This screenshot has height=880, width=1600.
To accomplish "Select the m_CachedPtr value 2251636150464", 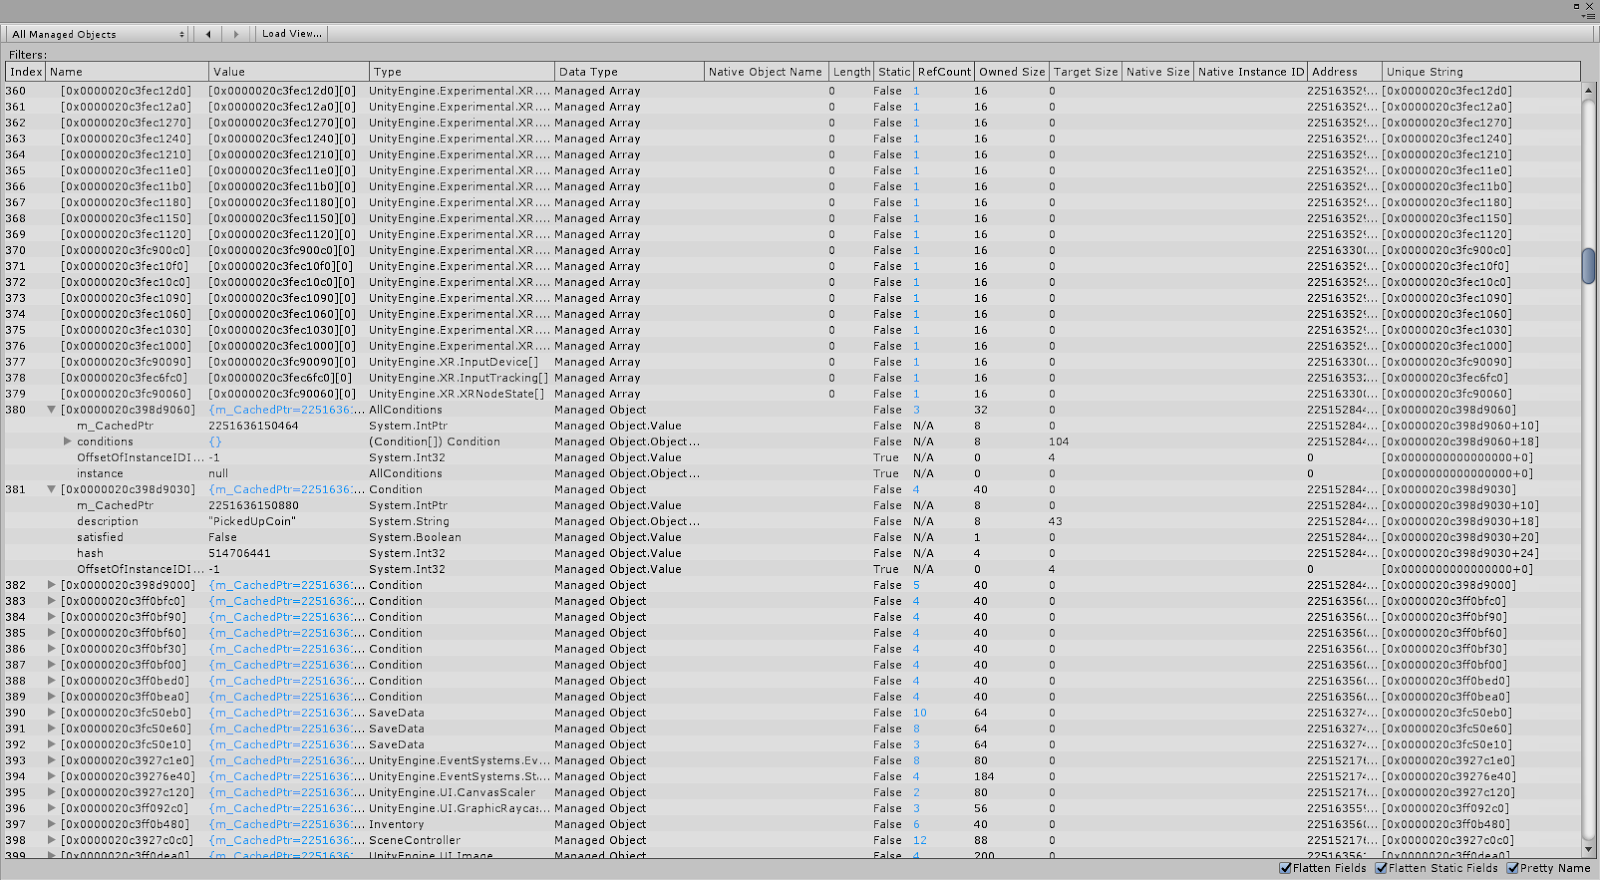I will [253, 426].
